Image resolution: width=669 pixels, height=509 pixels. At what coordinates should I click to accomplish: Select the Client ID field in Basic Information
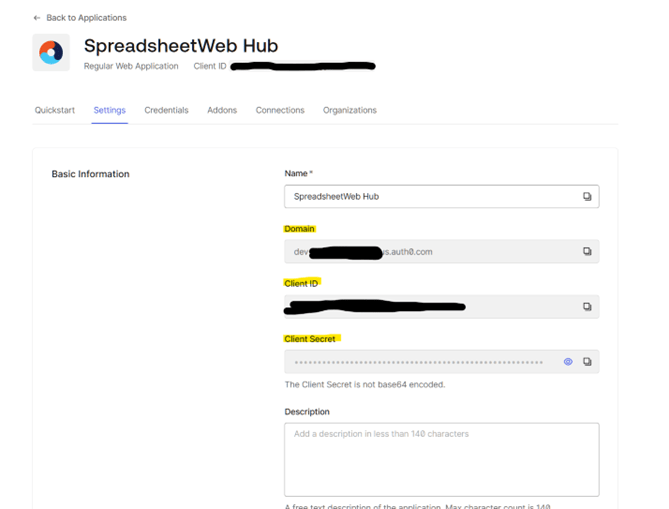click(x=430, y=307)
